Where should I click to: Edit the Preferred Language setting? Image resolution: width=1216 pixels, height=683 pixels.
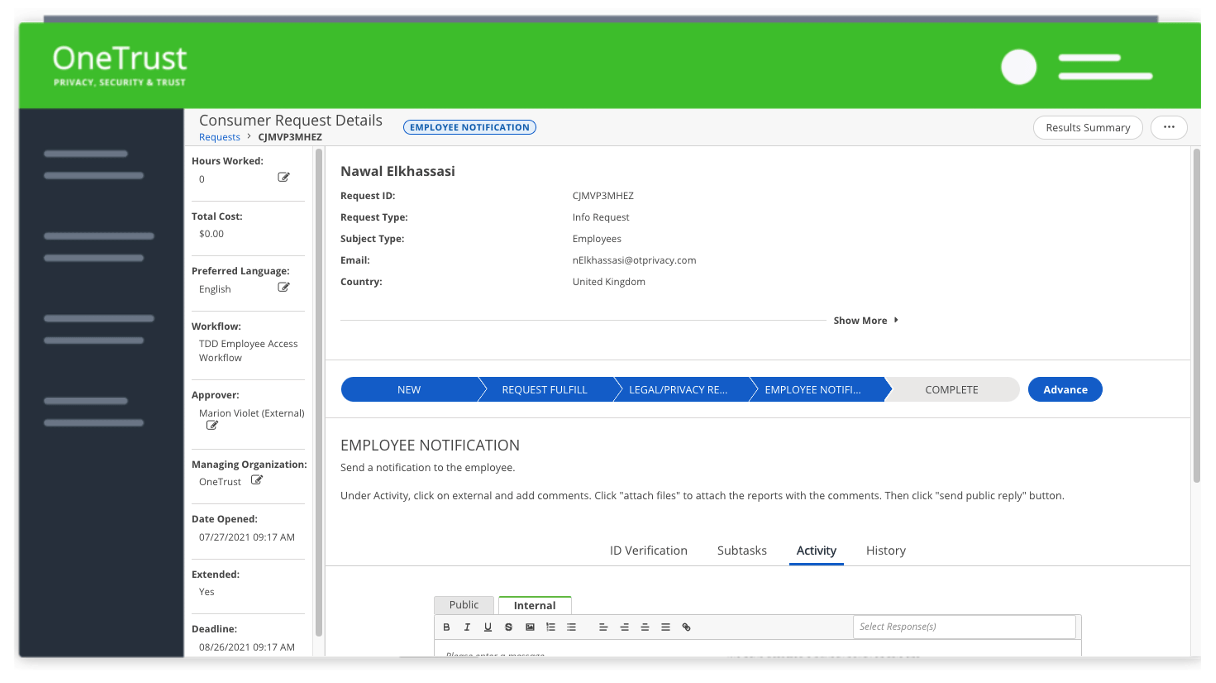pyautogui.click(x=284, y=287)
